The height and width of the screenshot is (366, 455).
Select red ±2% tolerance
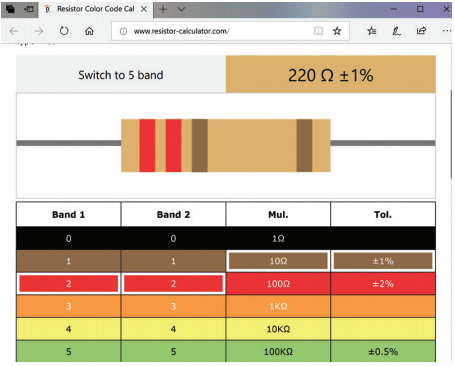coord(383,284)
